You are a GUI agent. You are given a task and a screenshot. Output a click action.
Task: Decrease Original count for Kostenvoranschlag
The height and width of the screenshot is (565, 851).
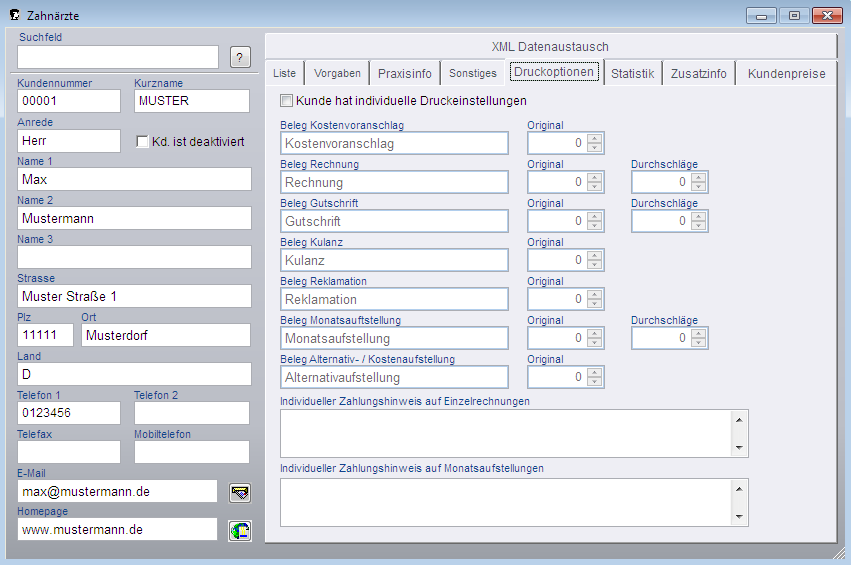coord(595,148)
